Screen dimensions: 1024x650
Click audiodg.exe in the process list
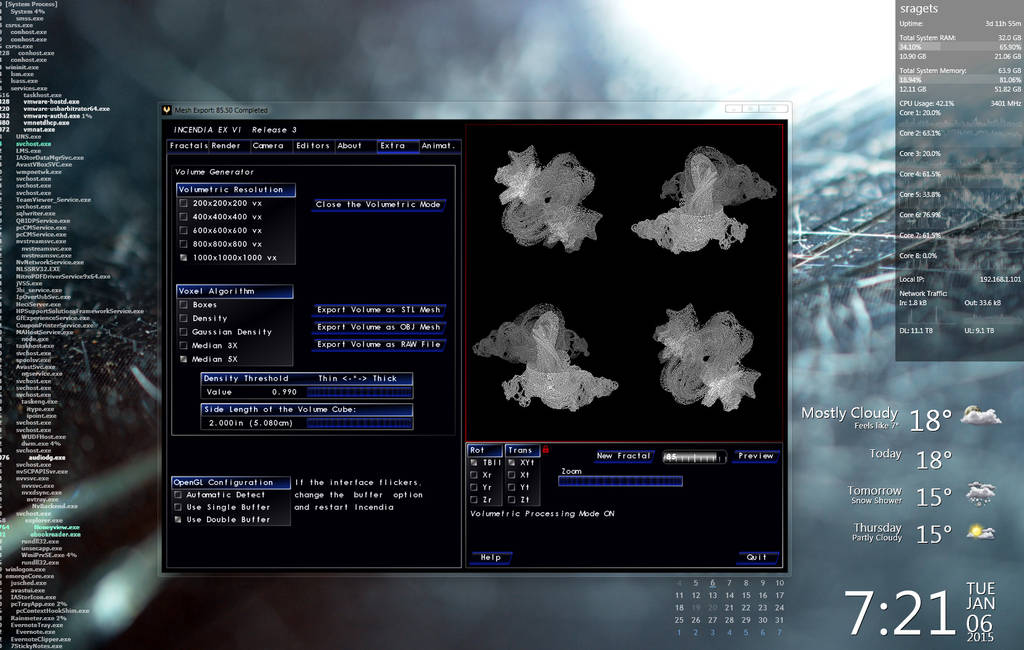(46, 458)
